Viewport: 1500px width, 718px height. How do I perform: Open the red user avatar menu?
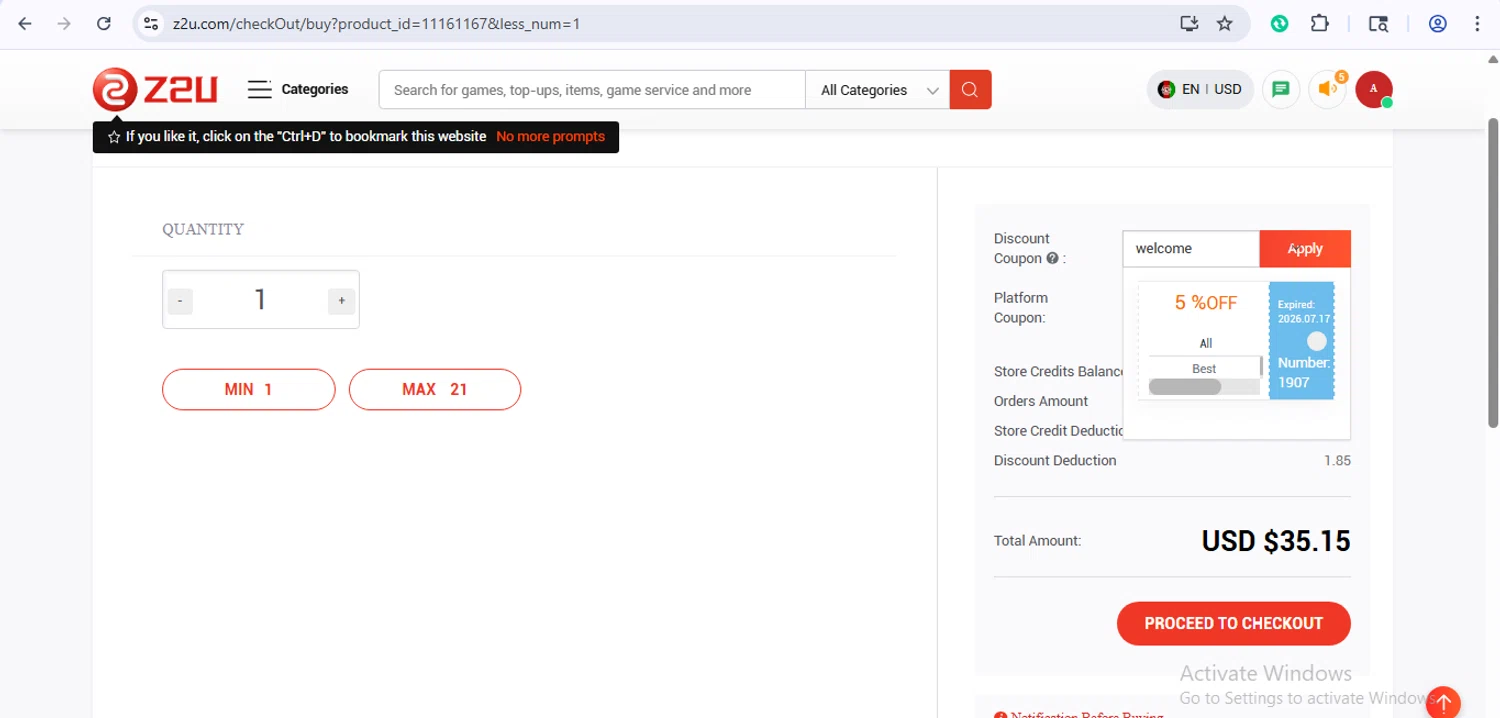(x=1374, y=89)
